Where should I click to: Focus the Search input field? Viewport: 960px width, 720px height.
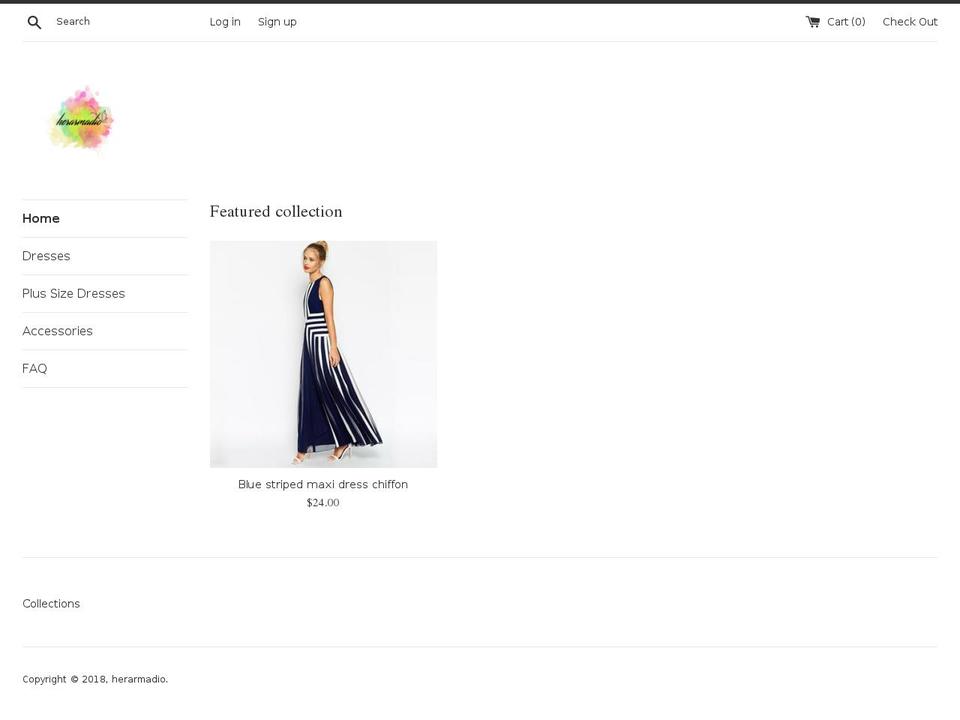(116, 21)
